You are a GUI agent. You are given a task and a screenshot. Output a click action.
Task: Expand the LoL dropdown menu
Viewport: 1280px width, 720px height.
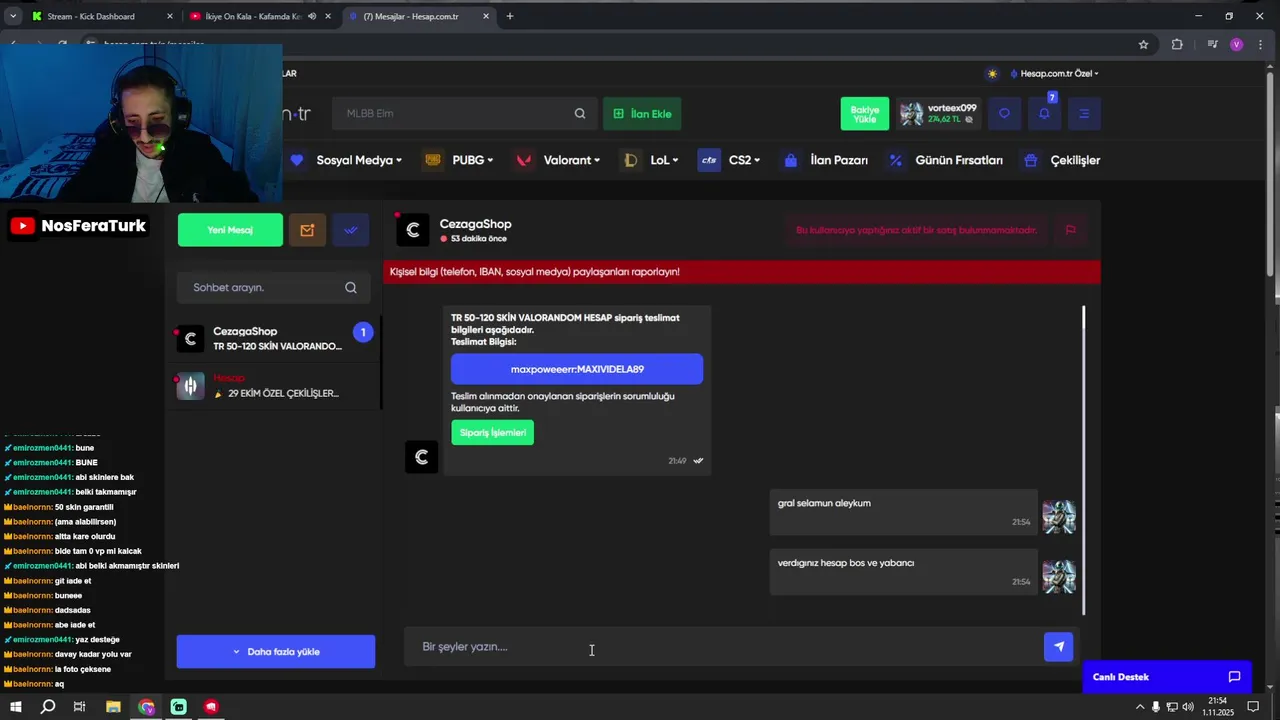665,160
